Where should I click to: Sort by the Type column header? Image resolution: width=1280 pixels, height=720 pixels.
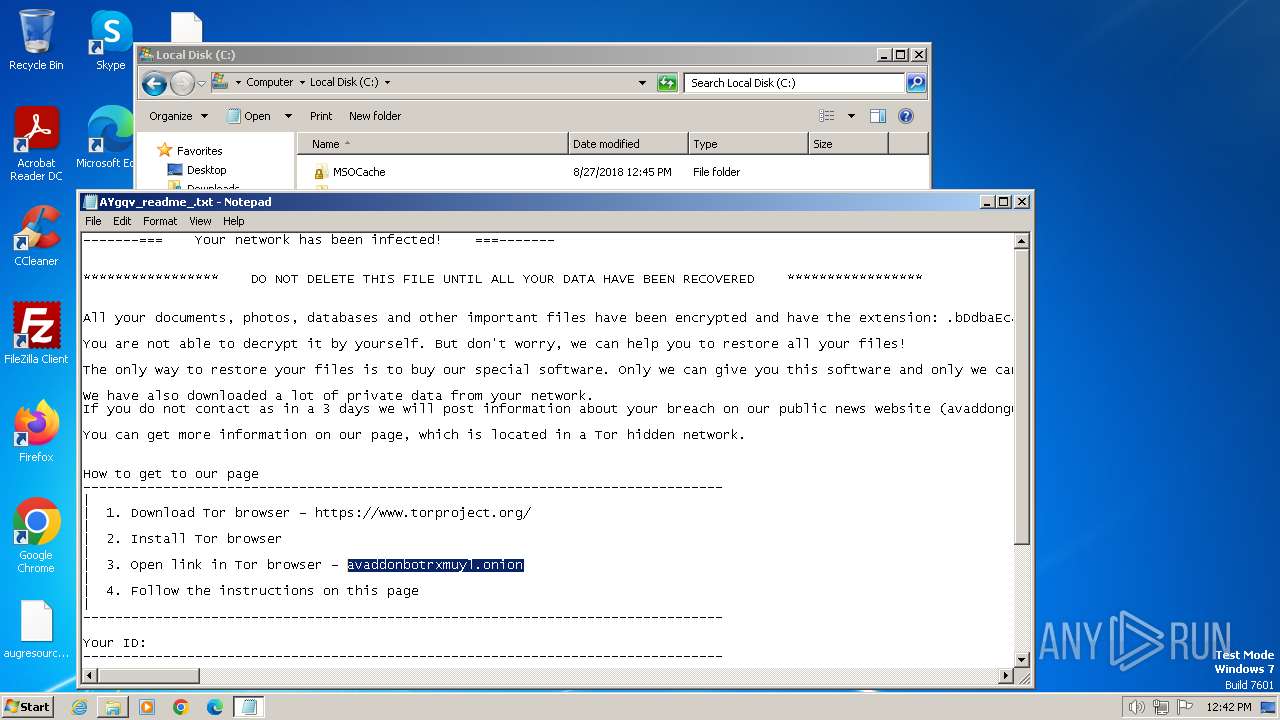(x=748, y=144)
